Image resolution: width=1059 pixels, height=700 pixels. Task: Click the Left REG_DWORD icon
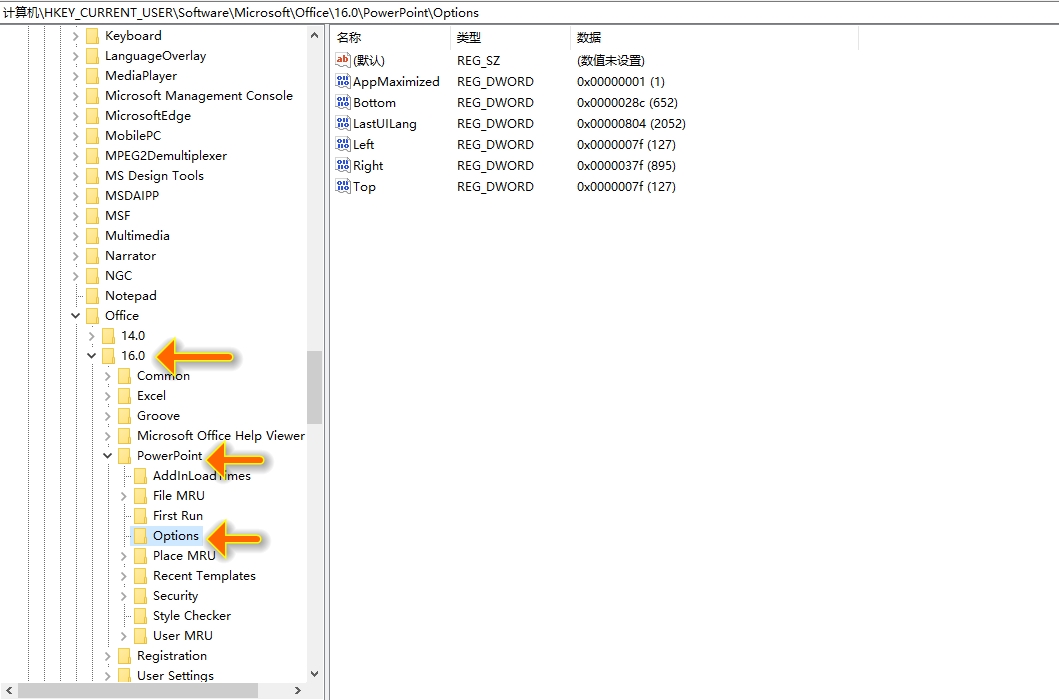click(341, 144)
